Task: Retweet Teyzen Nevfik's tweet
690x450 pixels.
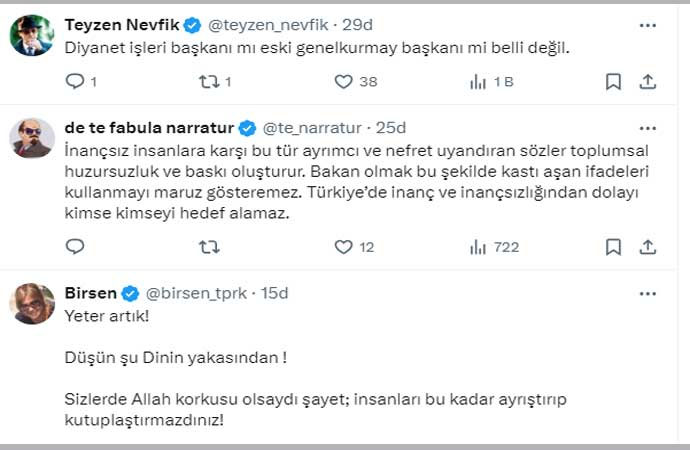Action: pyautogui.click(x=209, y=82)
